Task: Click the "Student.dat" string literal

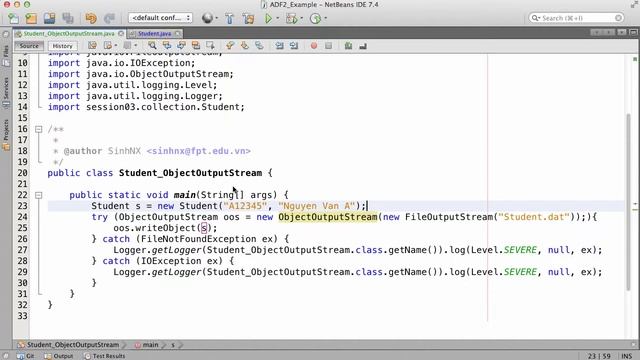Action: click(534, 217)
